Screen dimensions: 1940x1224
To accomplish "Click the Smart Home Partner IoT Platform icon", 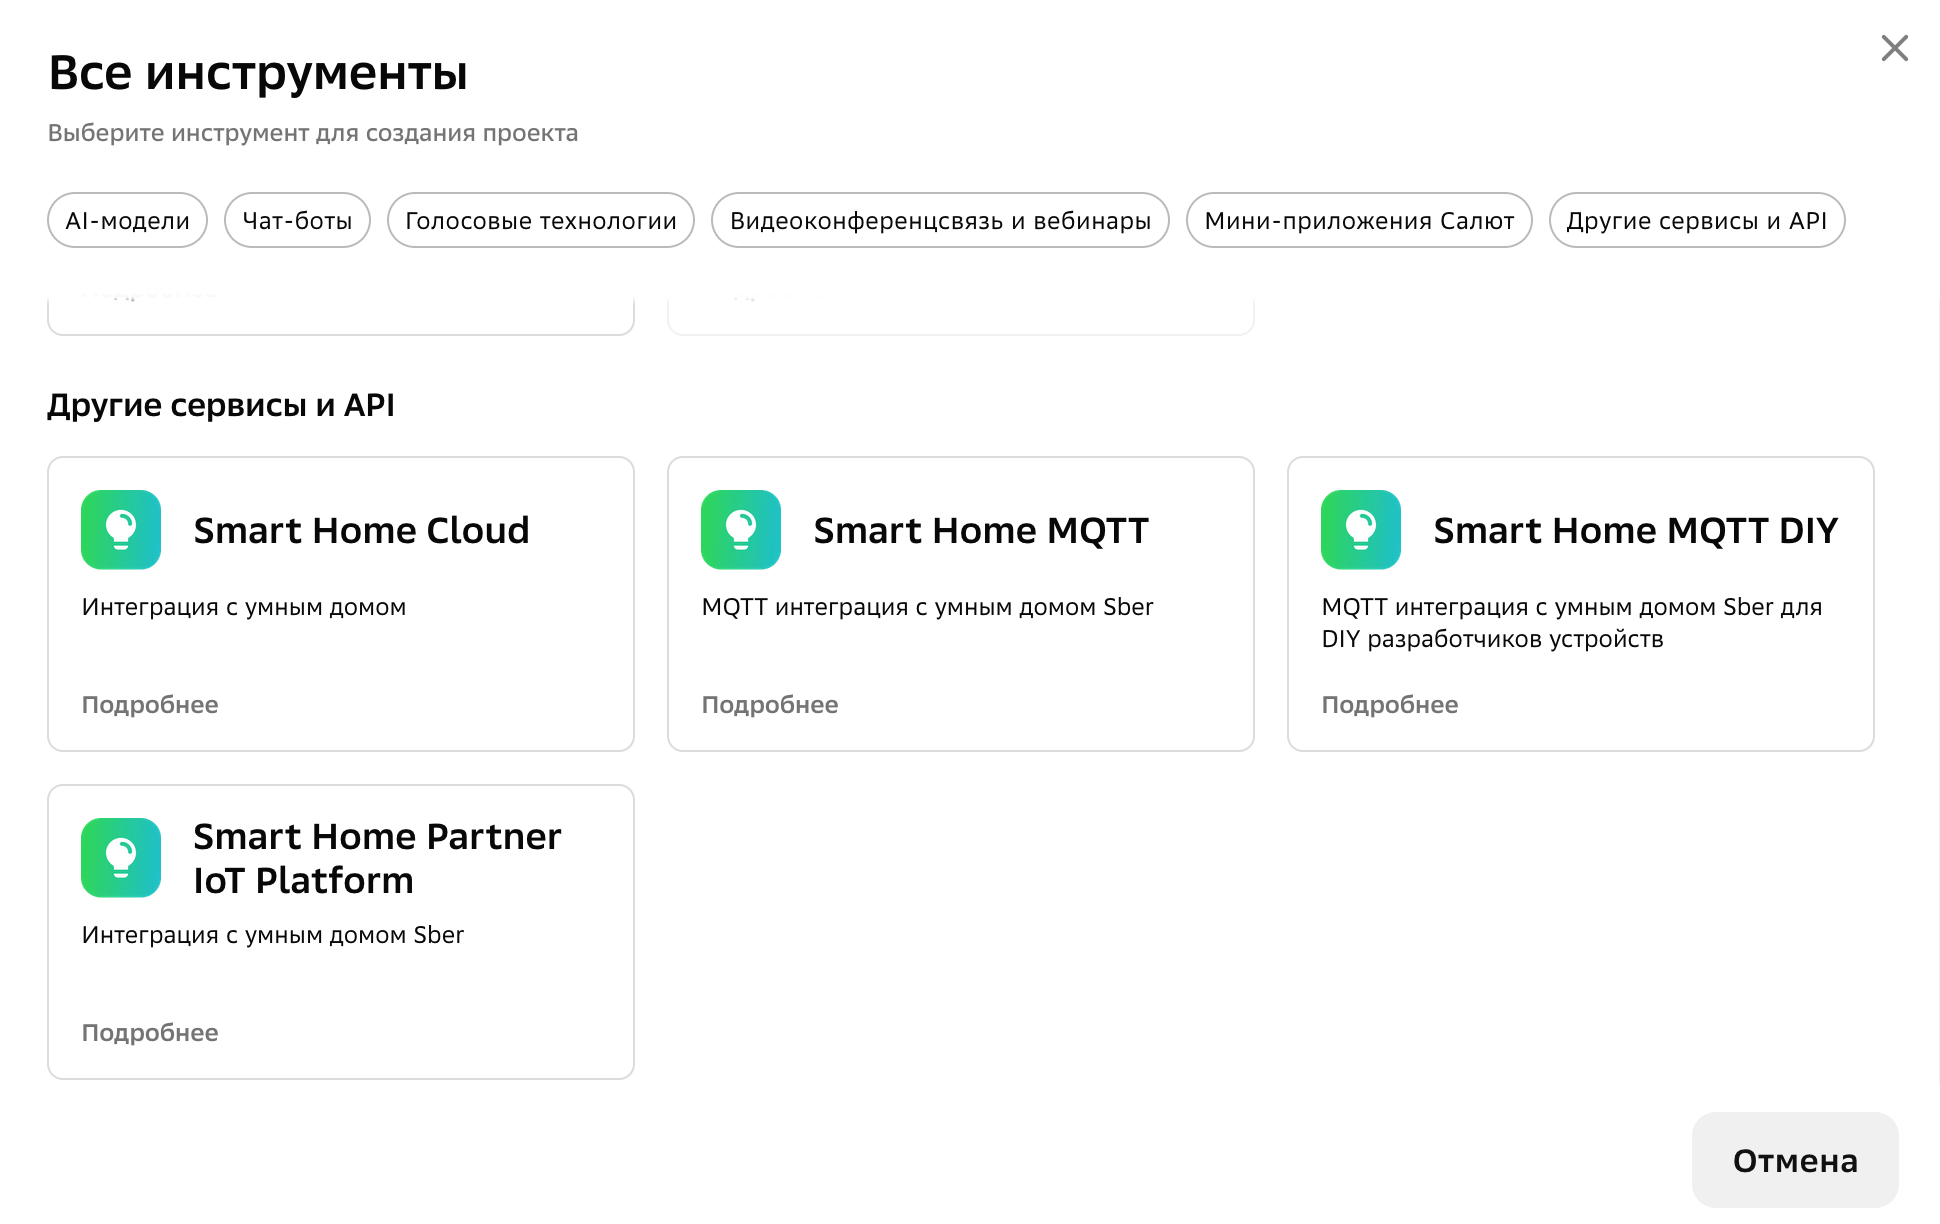I will click(120, 857).
